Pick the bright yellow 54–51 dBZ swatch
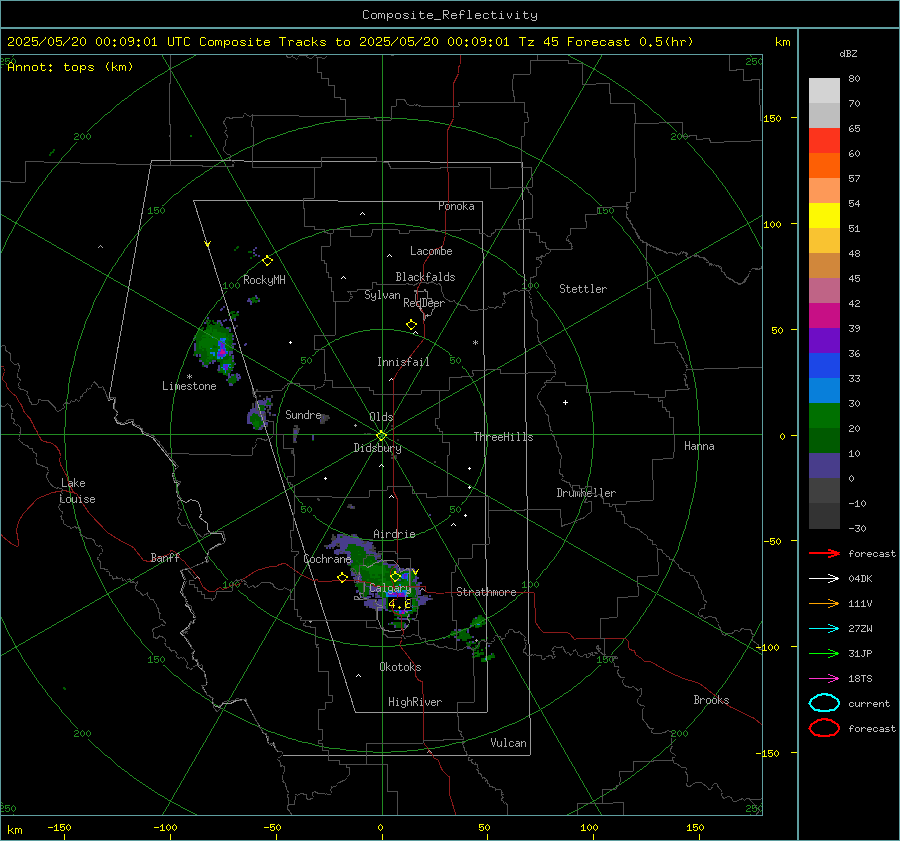The height and width of the screenshot is (841, 900). click(x=824, y=216)
